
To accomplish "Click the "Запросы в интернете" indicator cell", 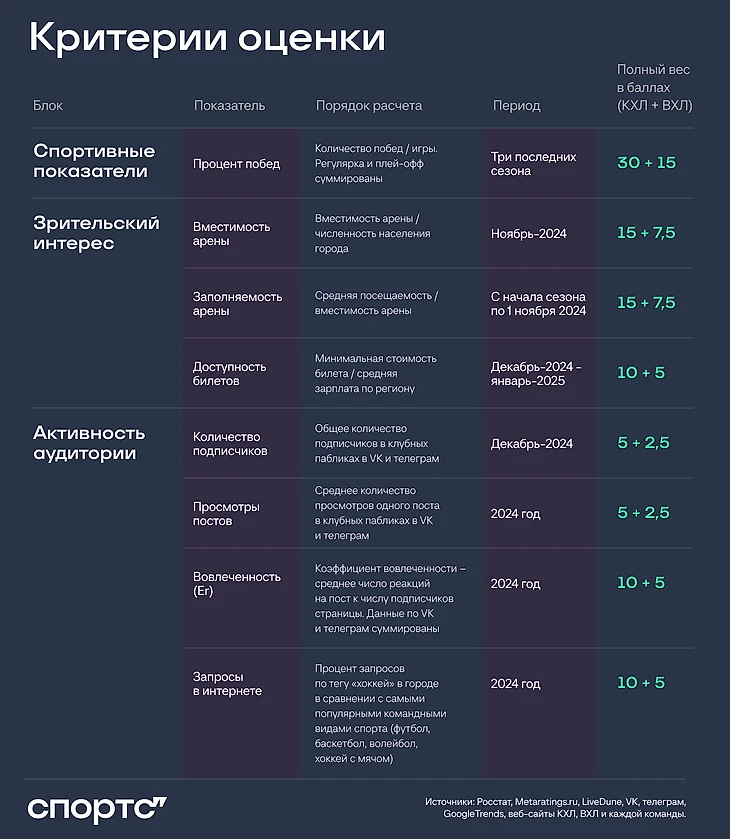I will coord(227,683).
